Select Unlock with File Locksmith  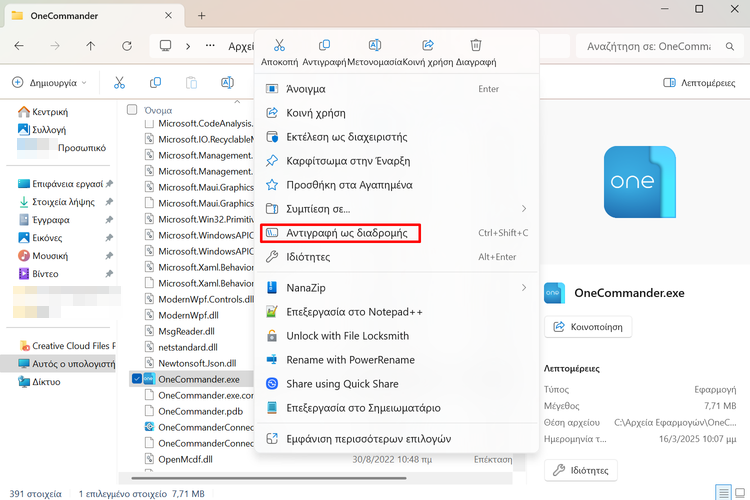pyautogui.click(x=397, y=336)
